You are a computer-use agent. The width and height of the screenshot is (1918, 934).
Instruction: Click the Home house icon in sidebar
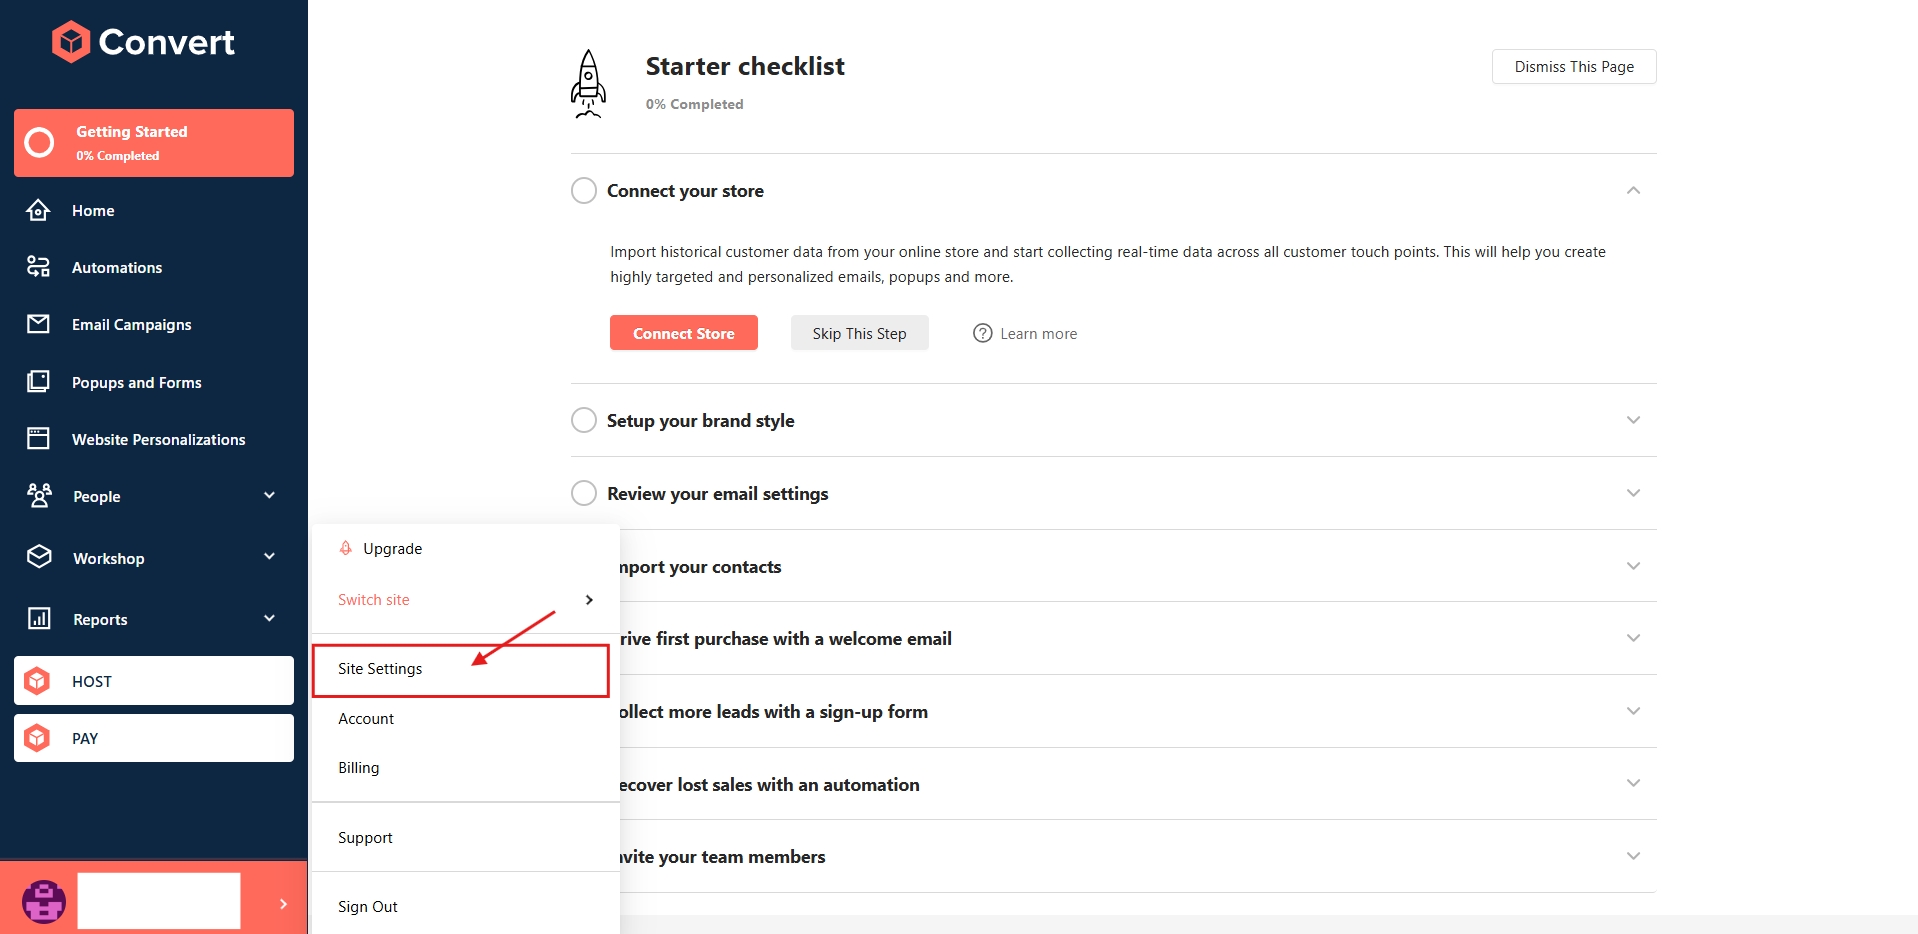[38, 210]
